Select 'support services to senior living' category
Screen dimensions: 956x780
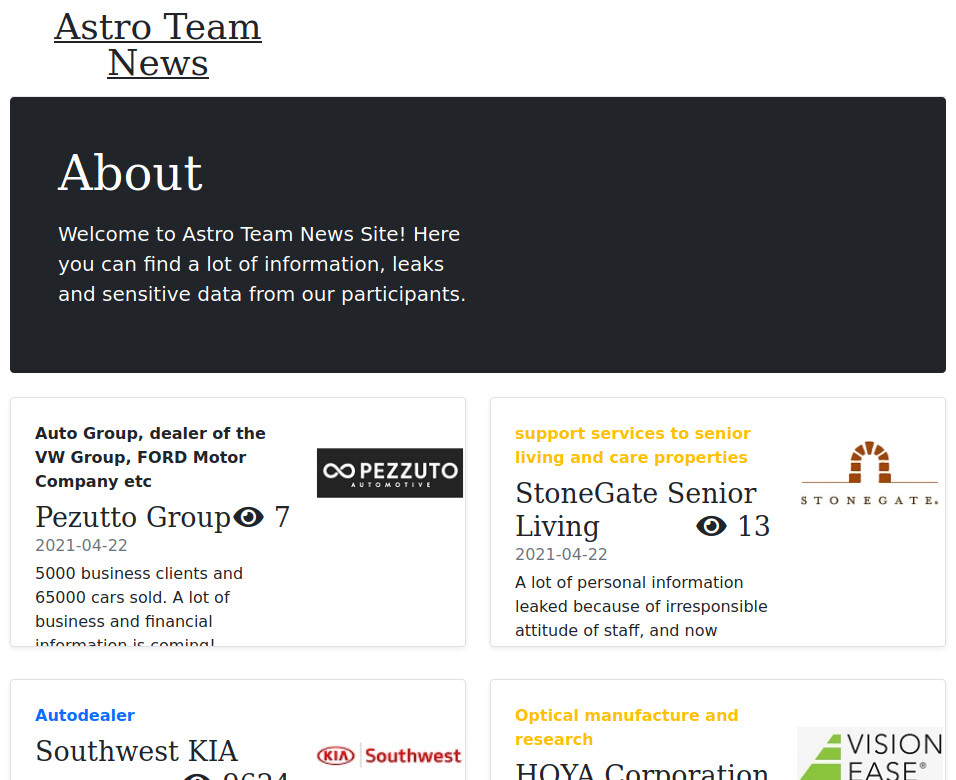(x=632, y=445)
